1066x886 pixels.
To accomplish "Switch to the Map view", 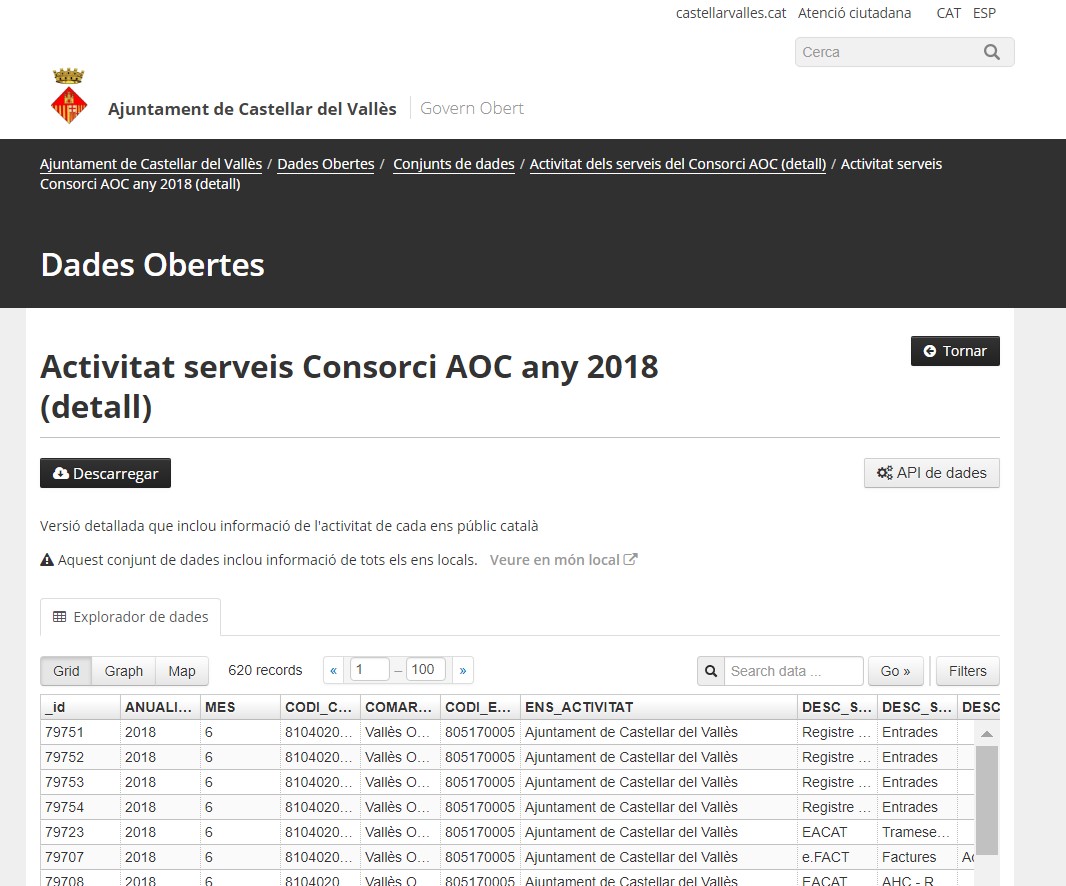I will 182,671.
